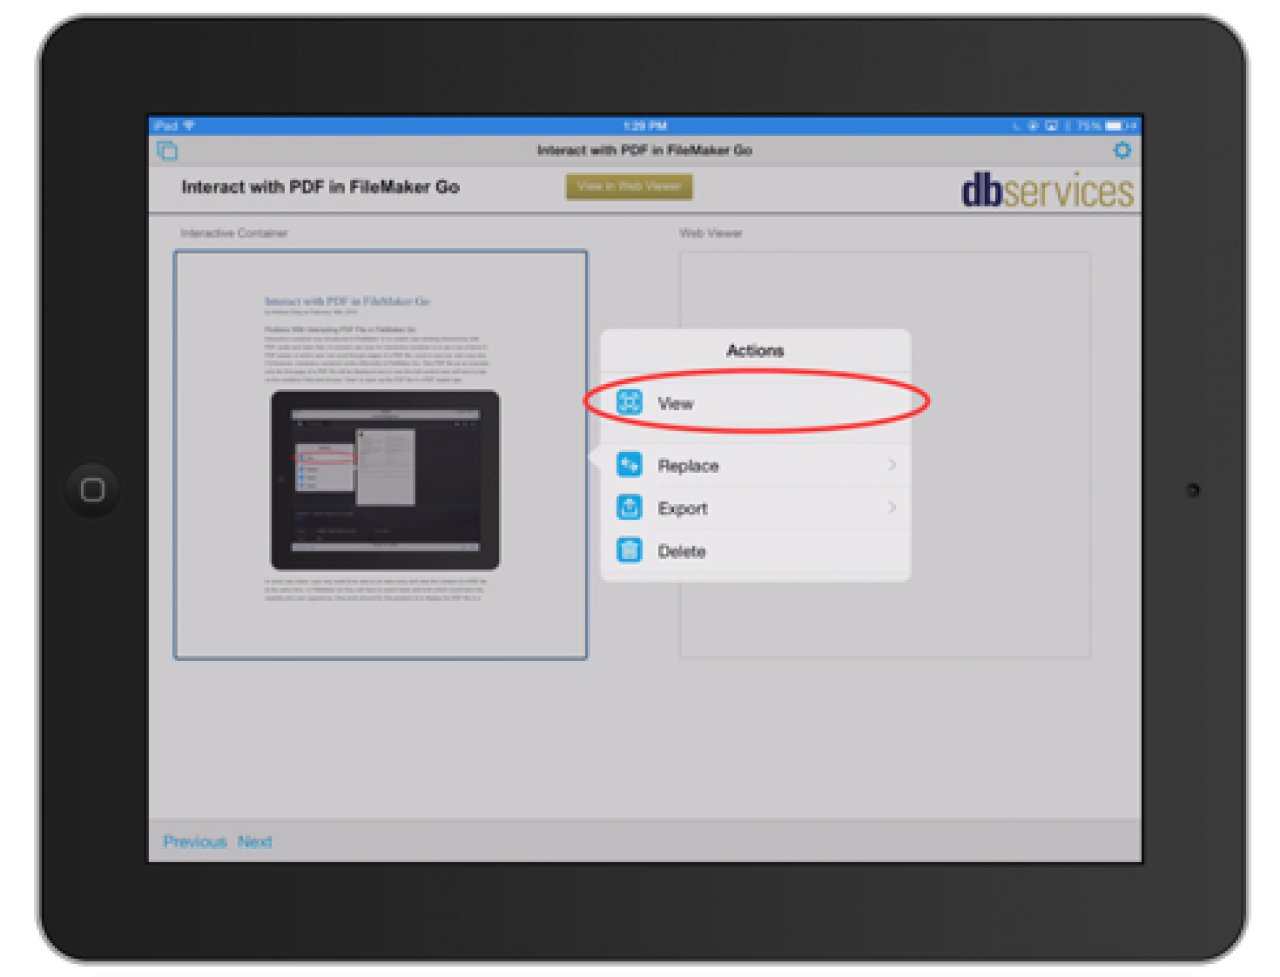
Task: Go to Next record link
Action: pos(255,842)
